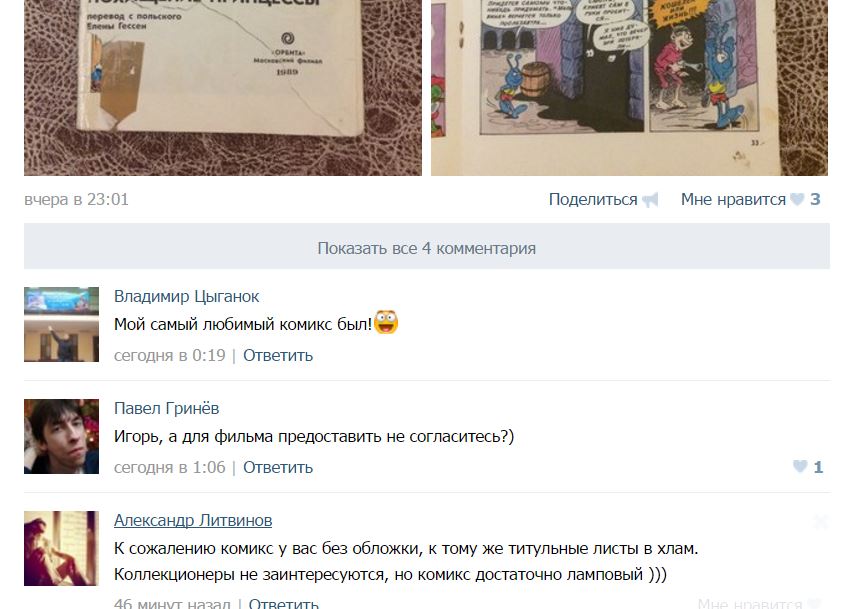
Task: Reply to Владимир Цыганок's comment with "Ответить"
Action: click(278, 356)
